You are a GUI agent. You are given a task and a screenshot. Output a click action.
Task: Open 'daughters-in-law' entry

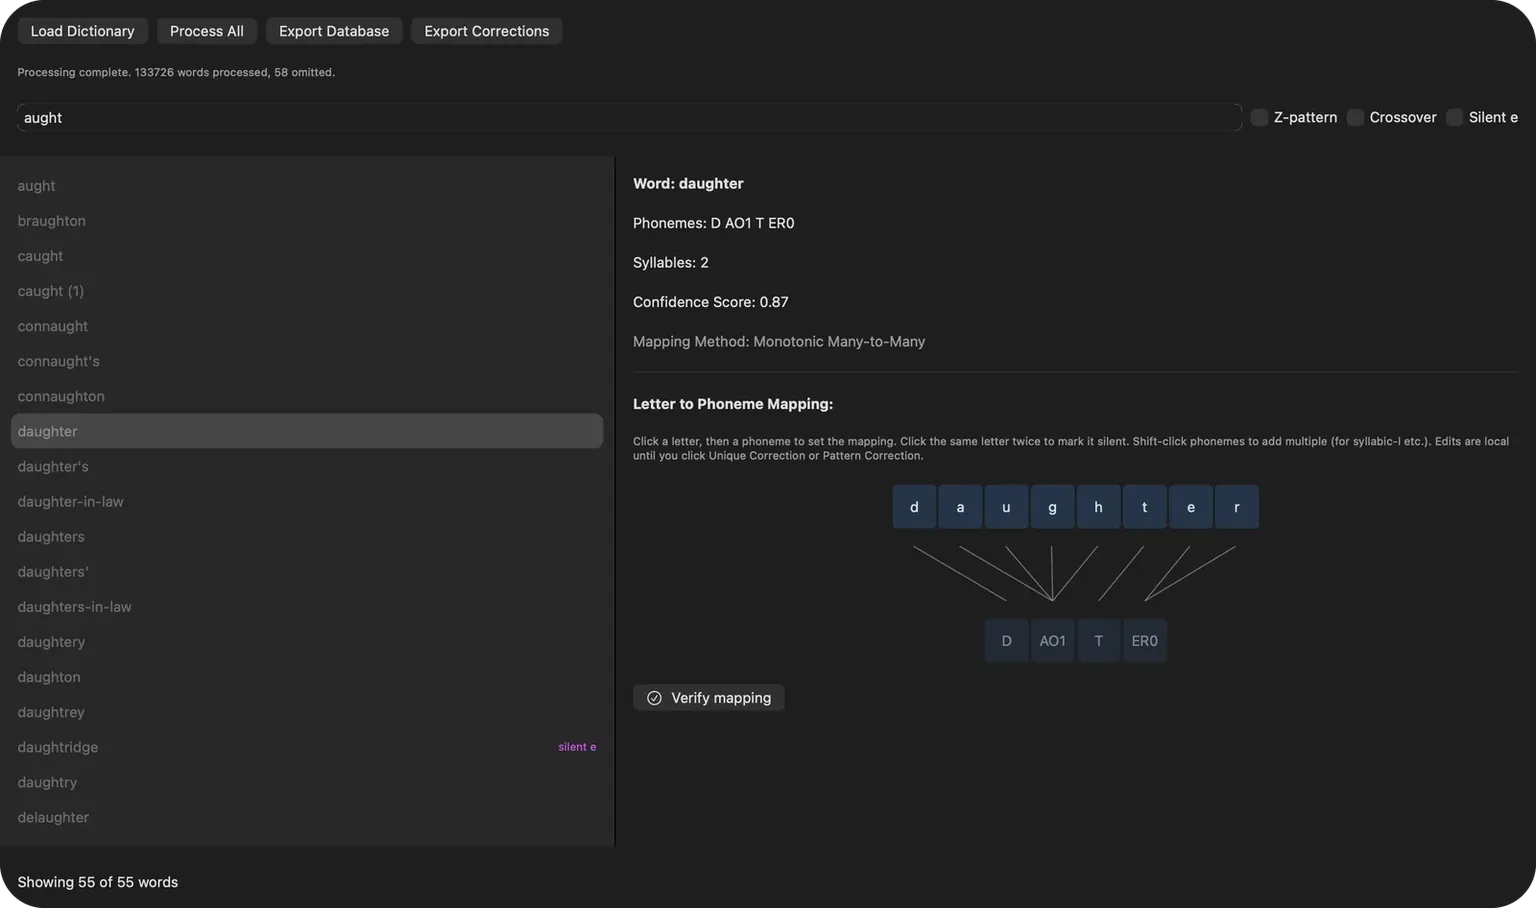click(307, 607)
